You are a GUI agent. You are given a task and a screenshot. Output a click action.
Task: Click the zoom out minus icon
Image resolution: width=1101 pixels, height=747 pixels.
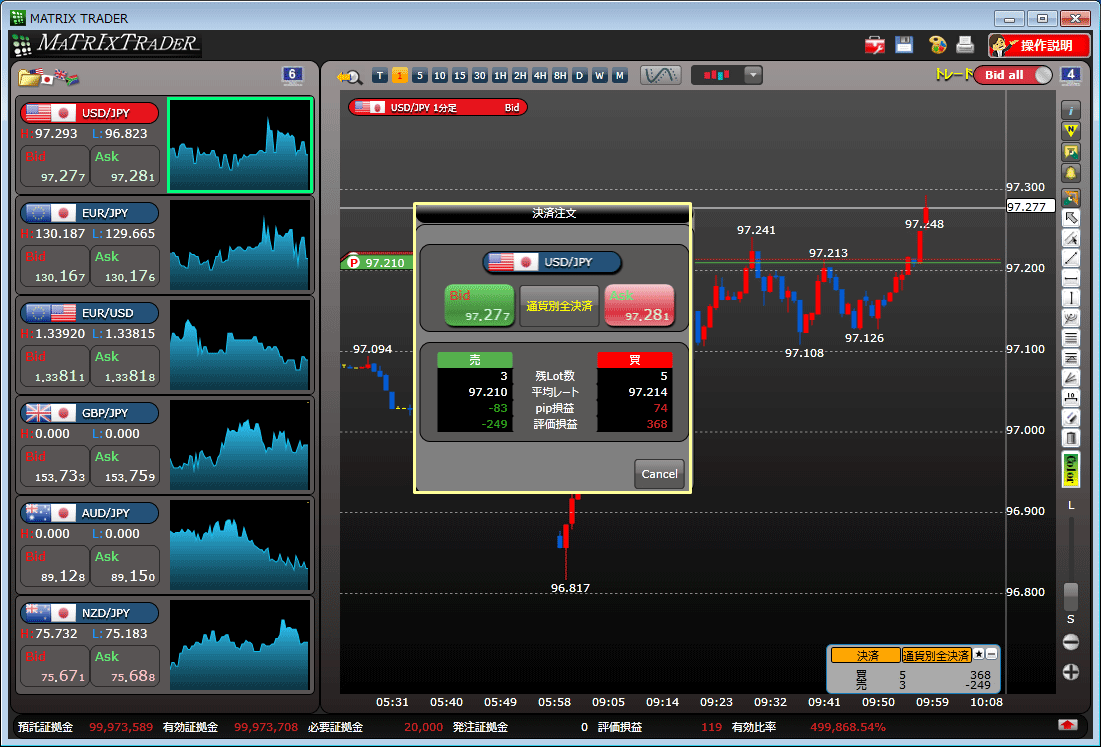(x=1071, y=641)
